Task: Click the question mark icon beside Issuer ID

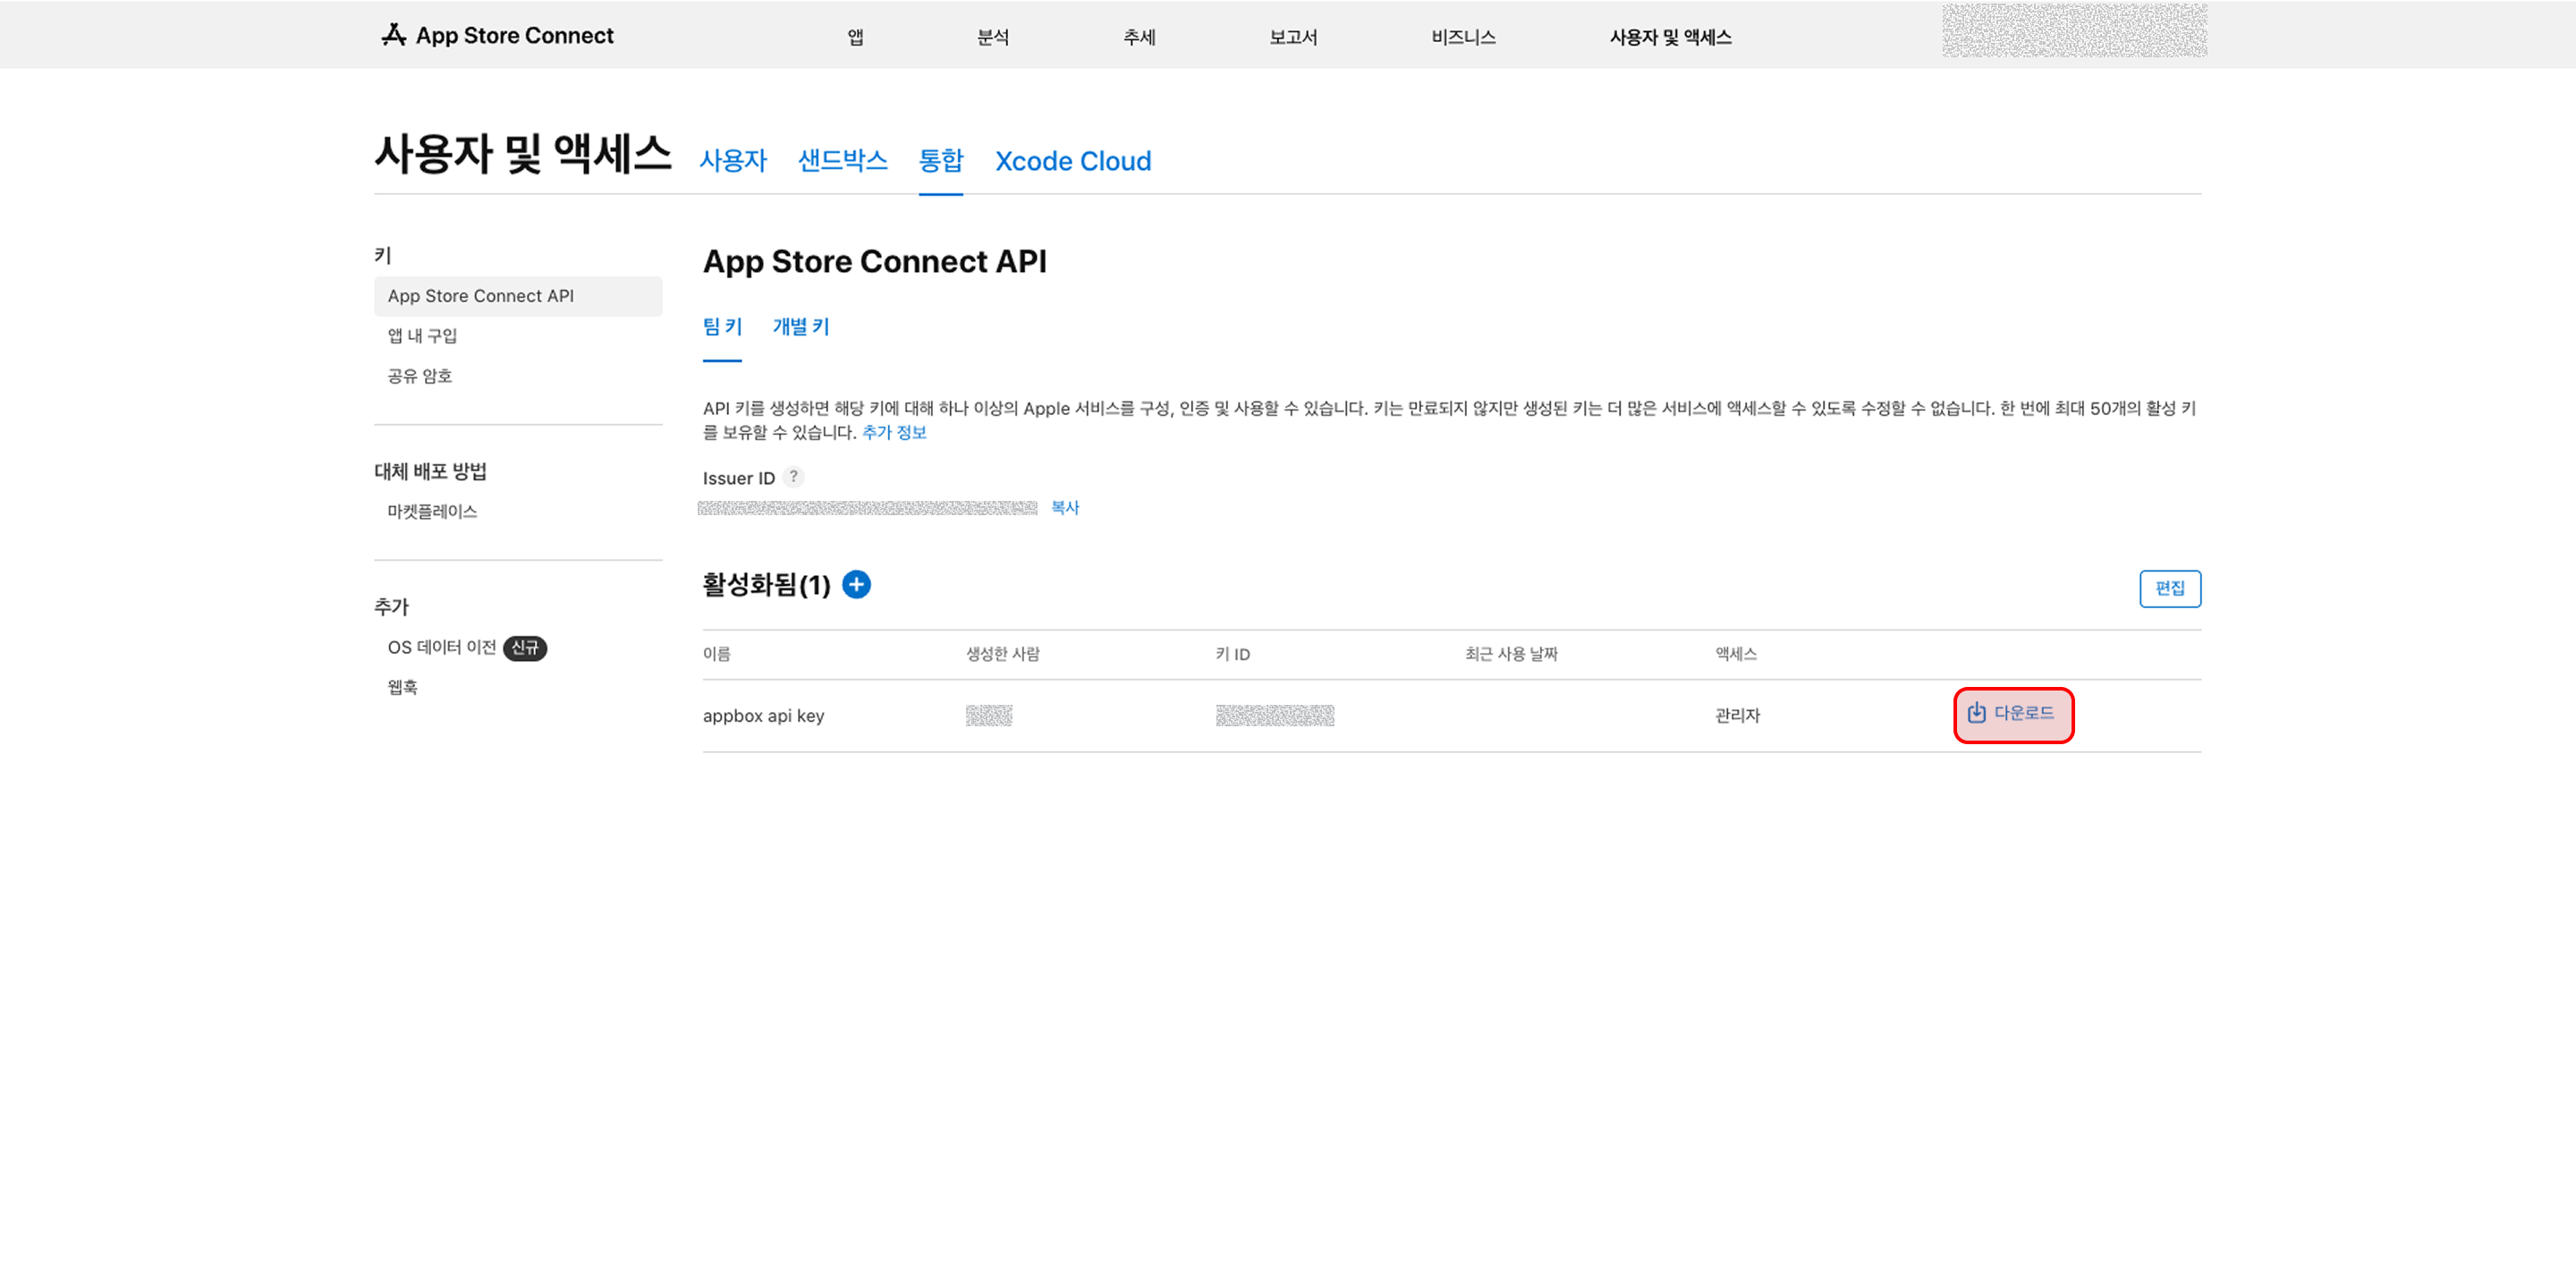Action: (x=793, y=477)
